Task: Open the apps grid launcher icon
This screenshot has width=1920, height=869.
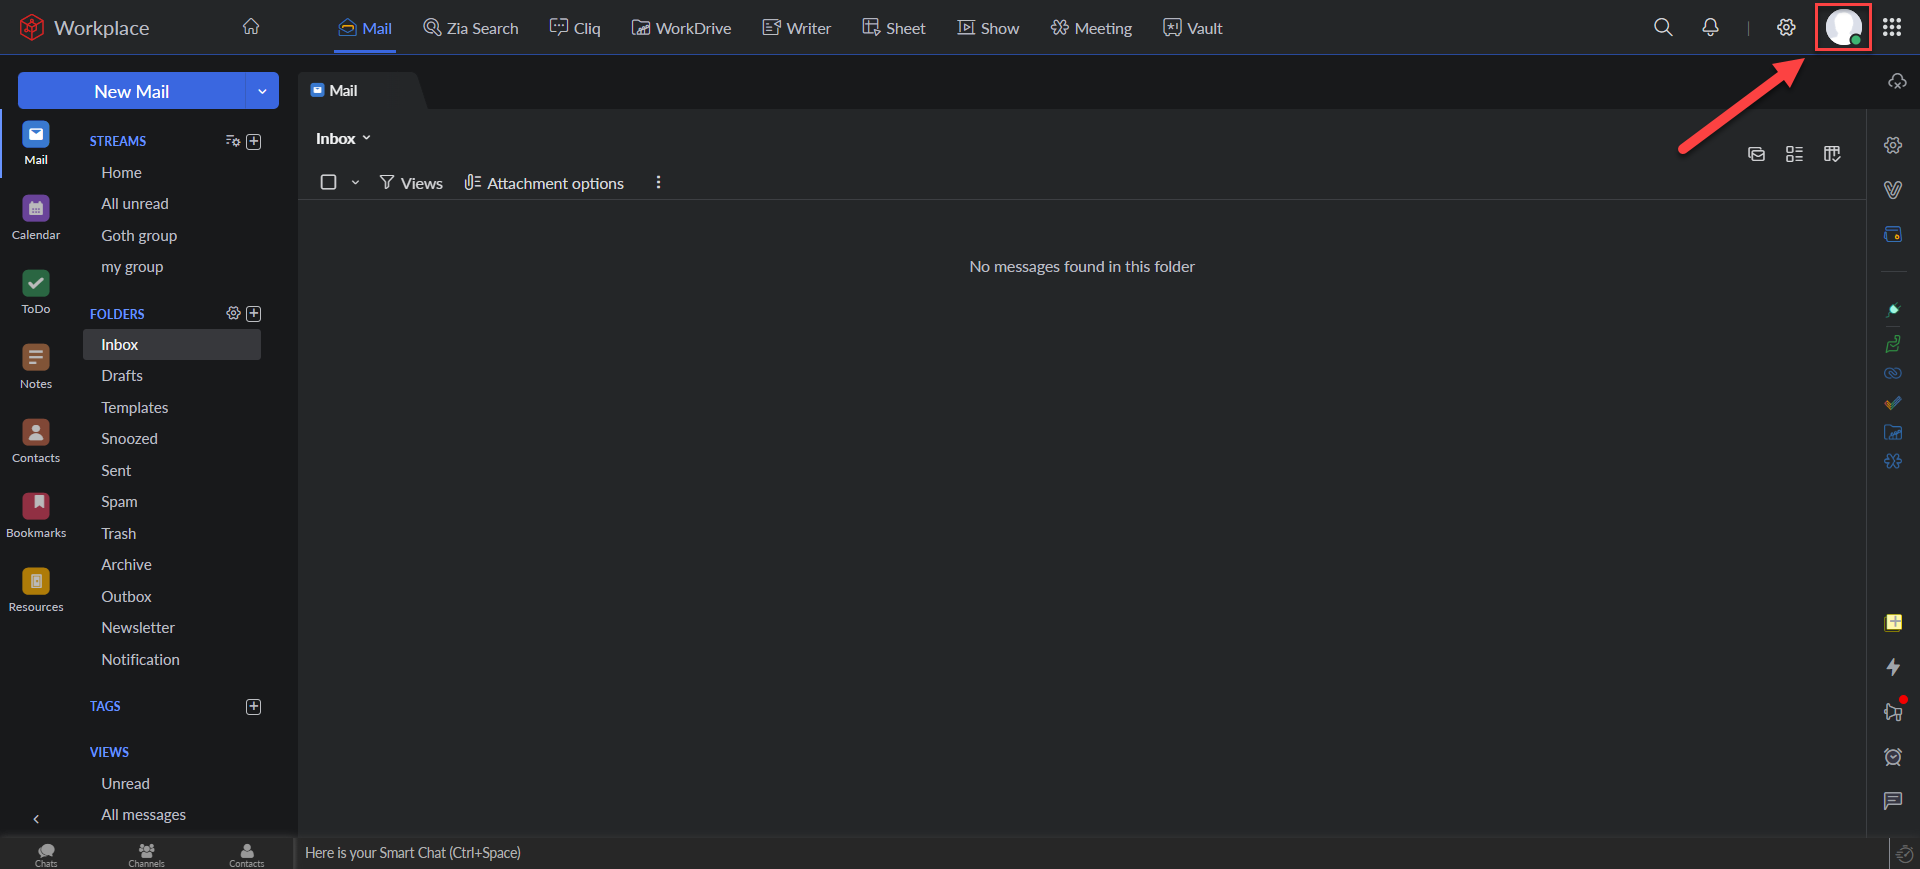Action: point(1891,28)
